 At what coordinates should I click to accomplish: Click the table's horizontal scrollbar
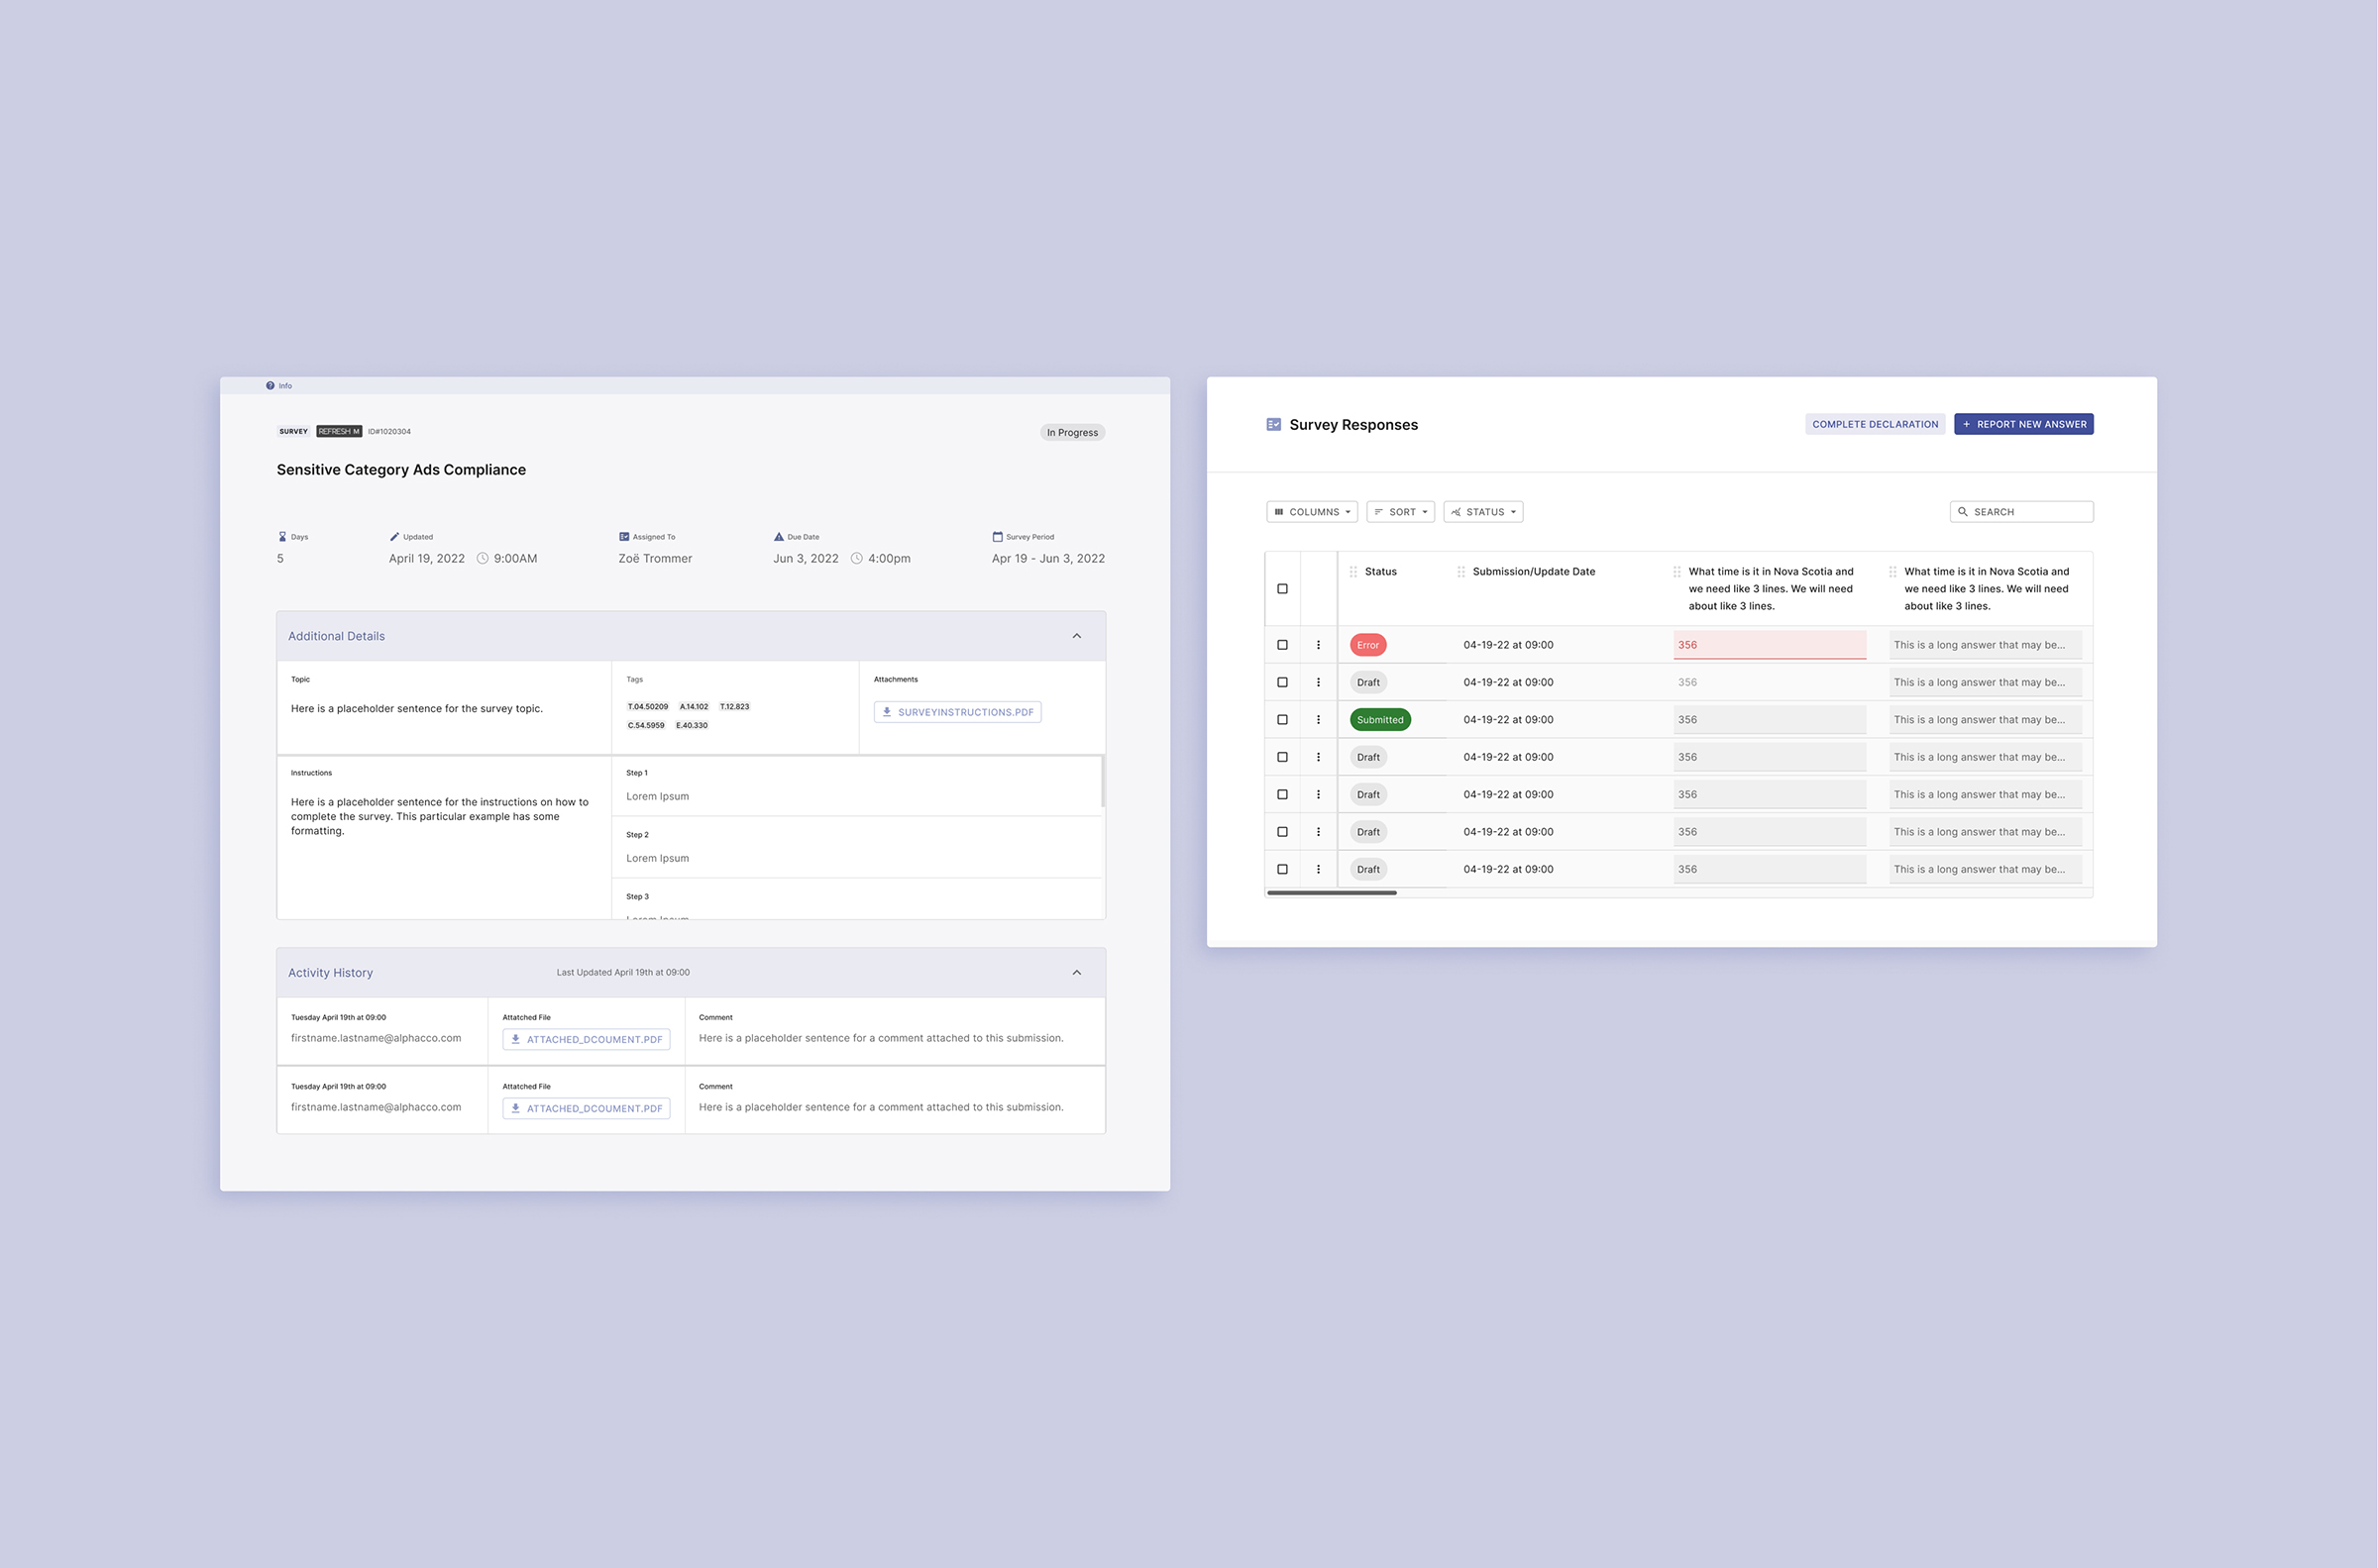point(1331,893)
